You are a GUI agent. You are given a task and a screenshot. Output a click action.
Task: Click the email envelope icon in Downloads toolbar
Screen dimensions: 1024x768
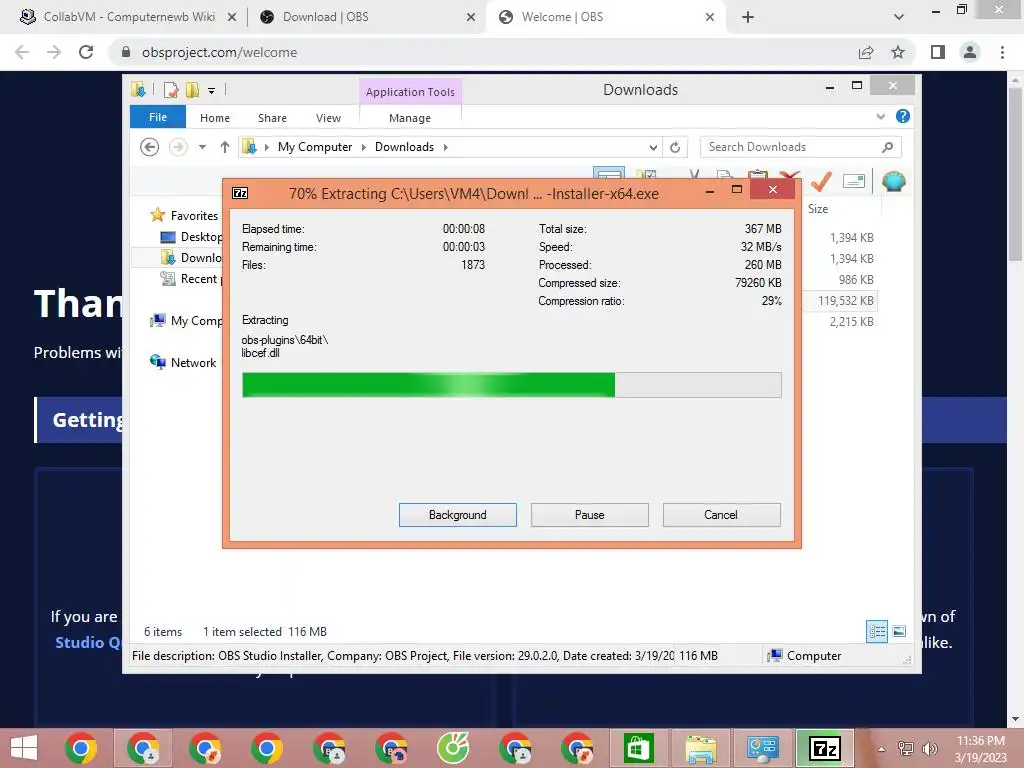[x=854, y=181]
